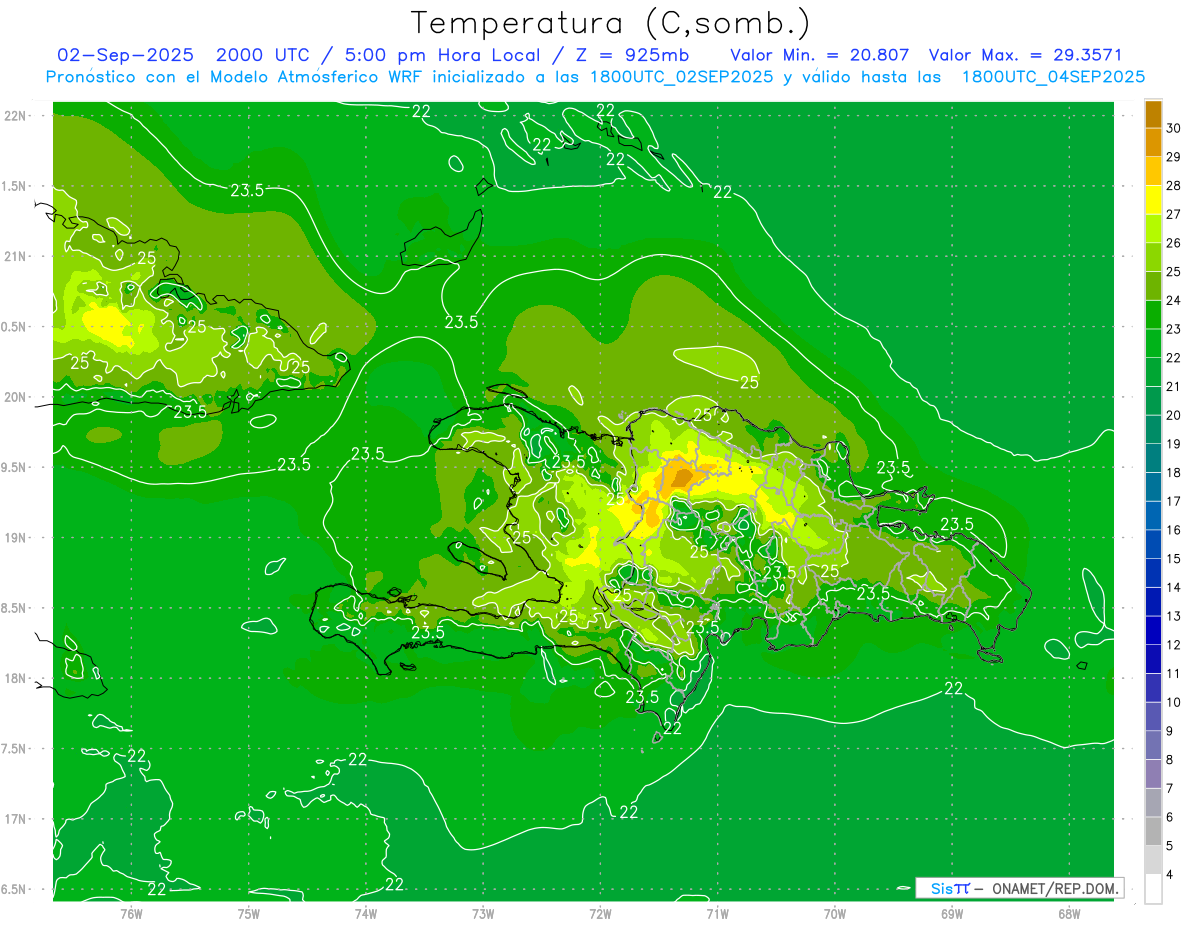Click the 22N latitude axis label
Viewport: 1200px width, 927px height.
coord(16,116)
